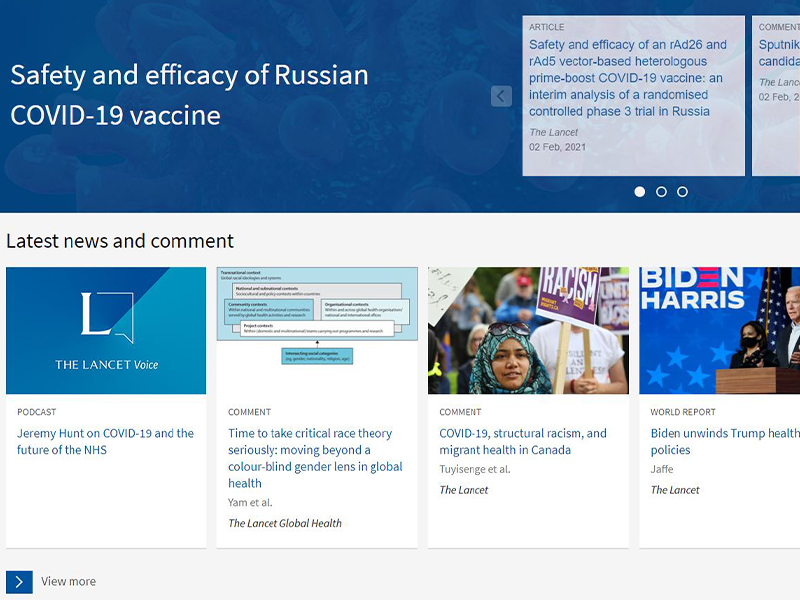Select the first carousel dot indicator
This screenshot has height=600, width=800.
pos(640,191)
